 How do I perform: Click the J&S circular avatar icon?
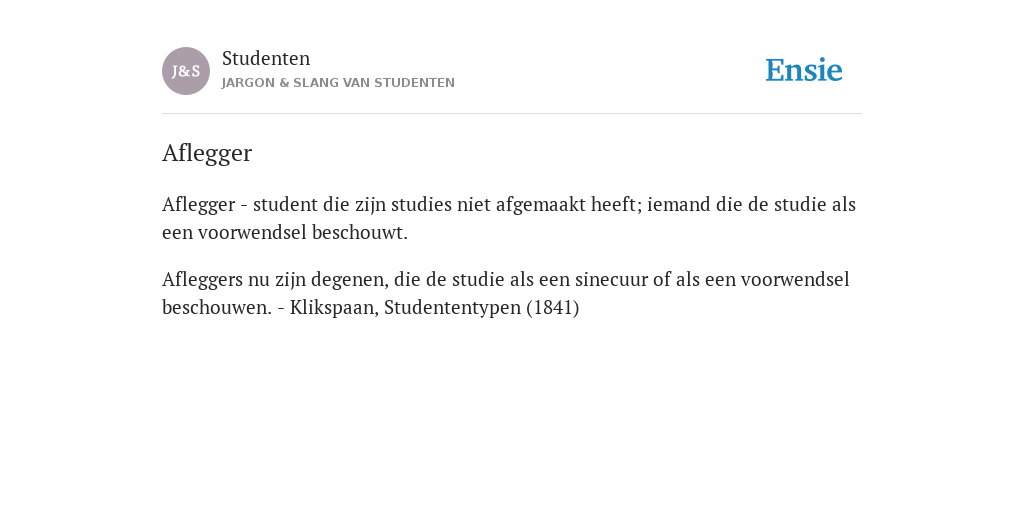pyautogui.click(x=186, y=71)
